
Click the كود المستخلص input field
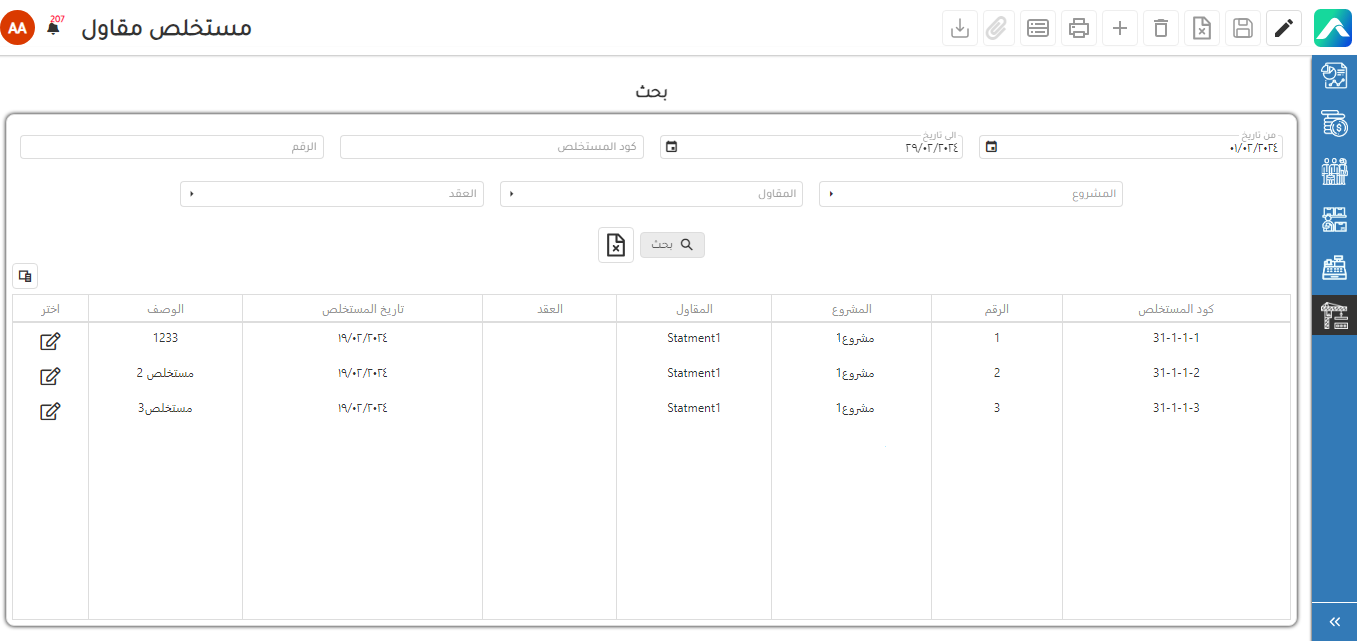pos(491,147)
